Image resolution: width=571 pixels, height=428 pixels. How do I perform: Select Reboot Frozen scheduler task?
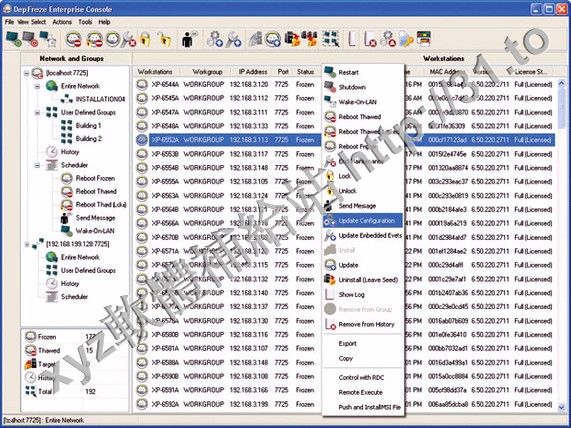pyautogui.click(x=95, y=178)
